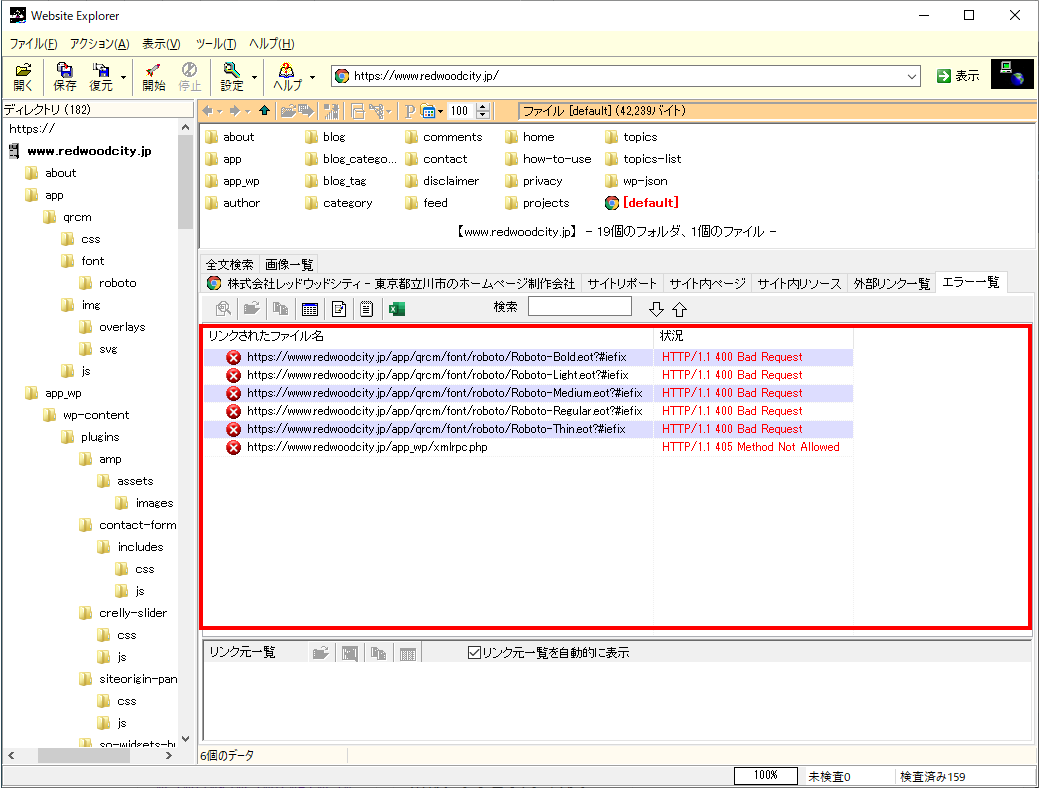Viewport: 1039px width, 789px height.
Task: Find next with the down arrow icon
Action: tap(656, 309)
